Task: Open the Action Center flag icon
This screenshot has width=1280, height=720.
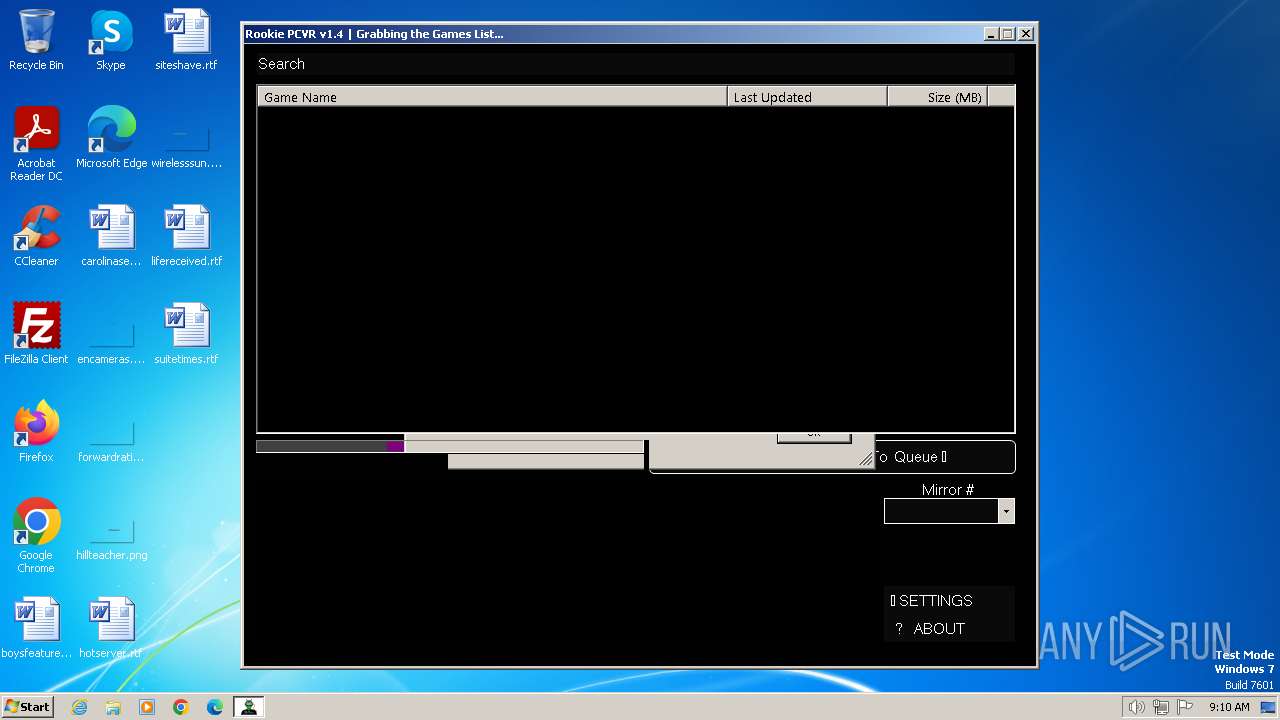Action: point(1184,707)
